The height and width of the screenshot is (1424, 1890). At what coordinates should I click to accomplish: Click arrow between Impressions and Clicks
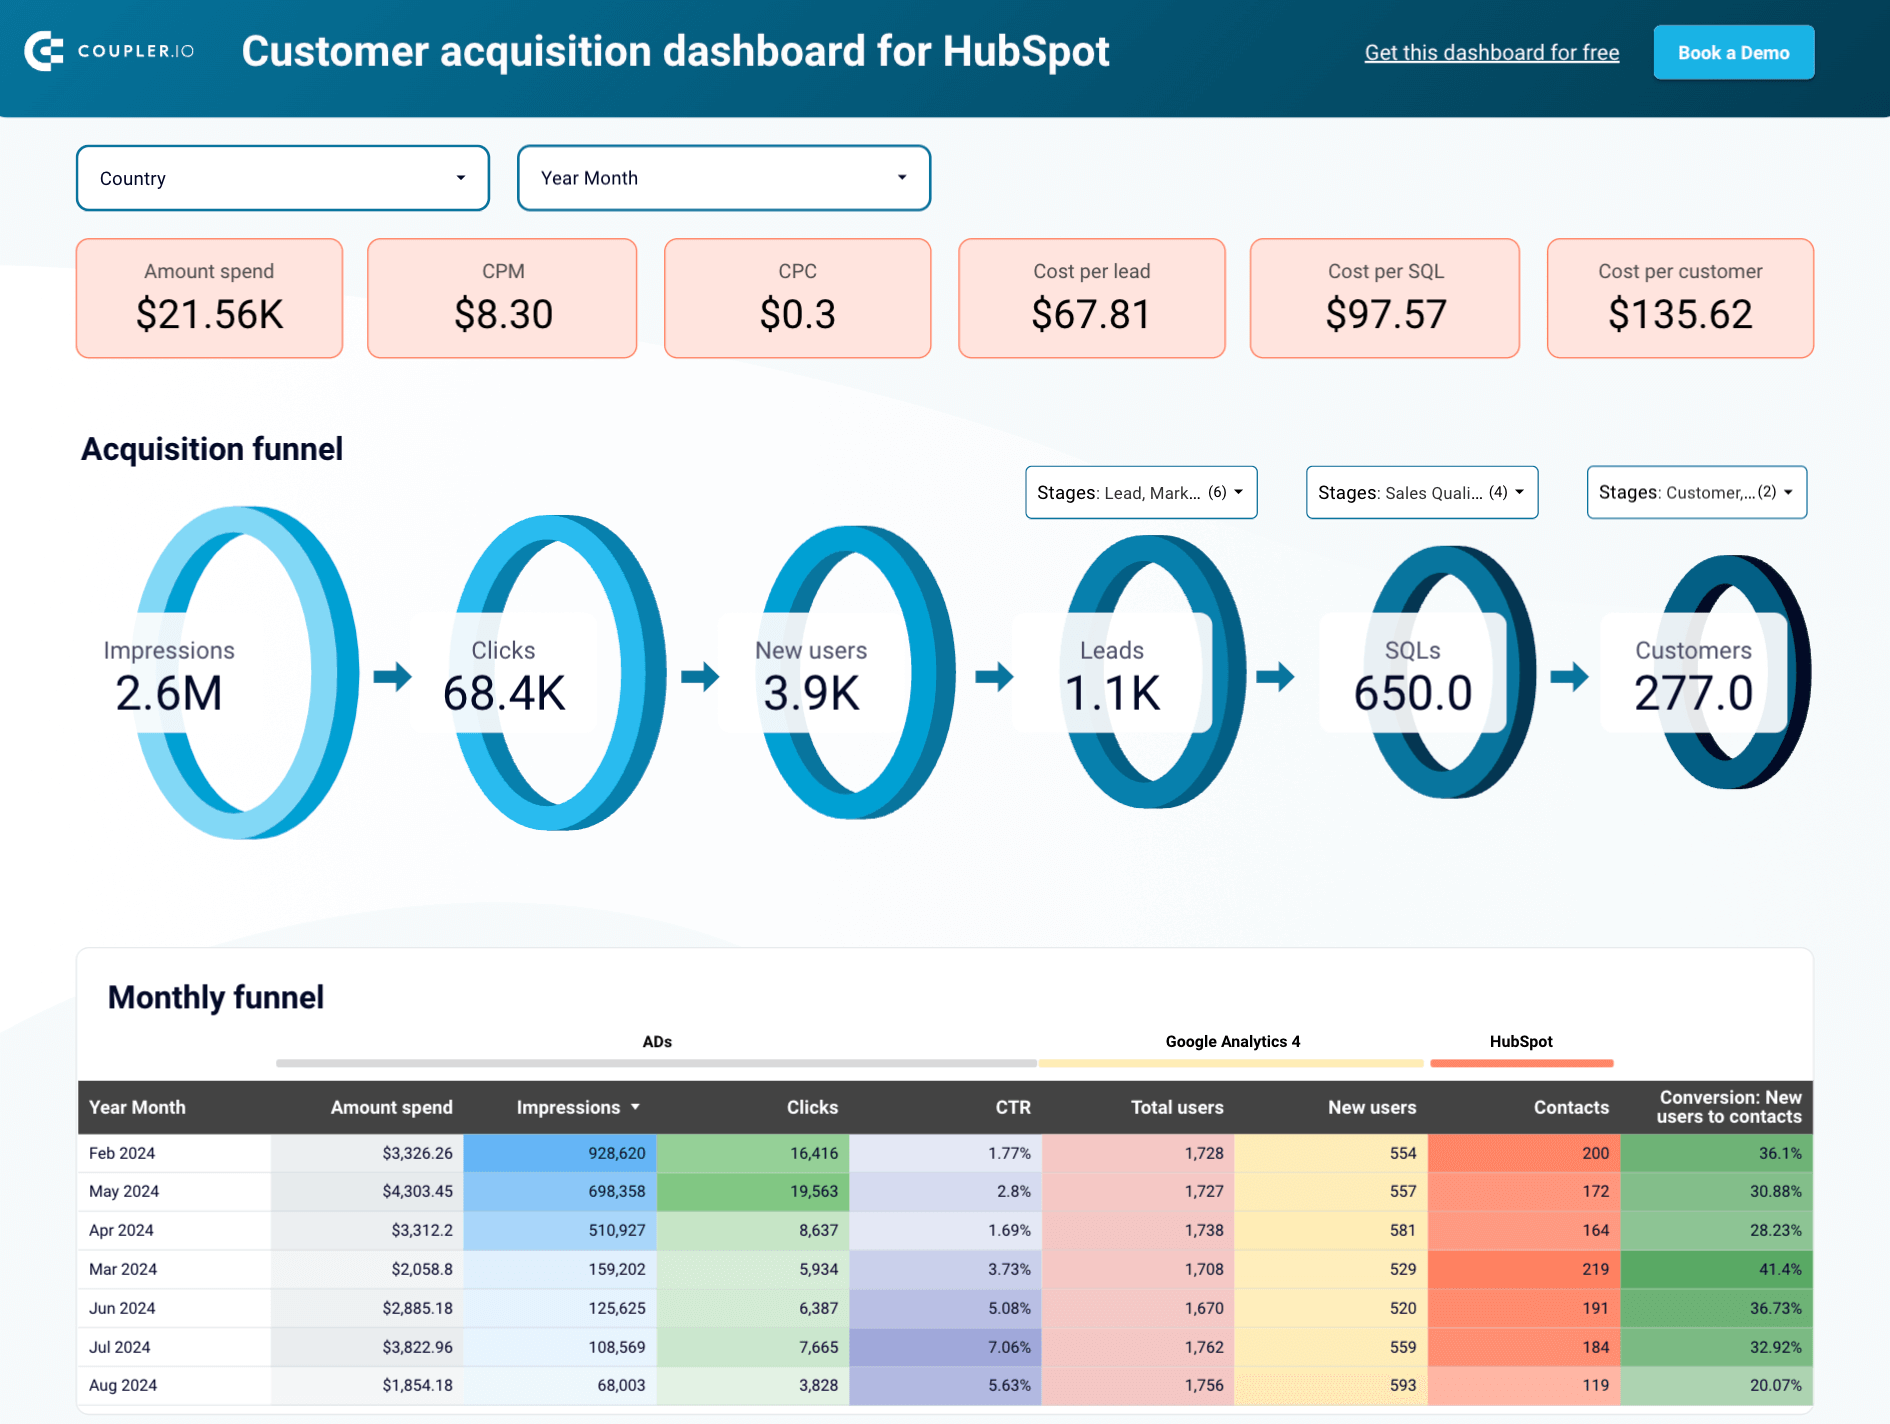tap(393, 676)
